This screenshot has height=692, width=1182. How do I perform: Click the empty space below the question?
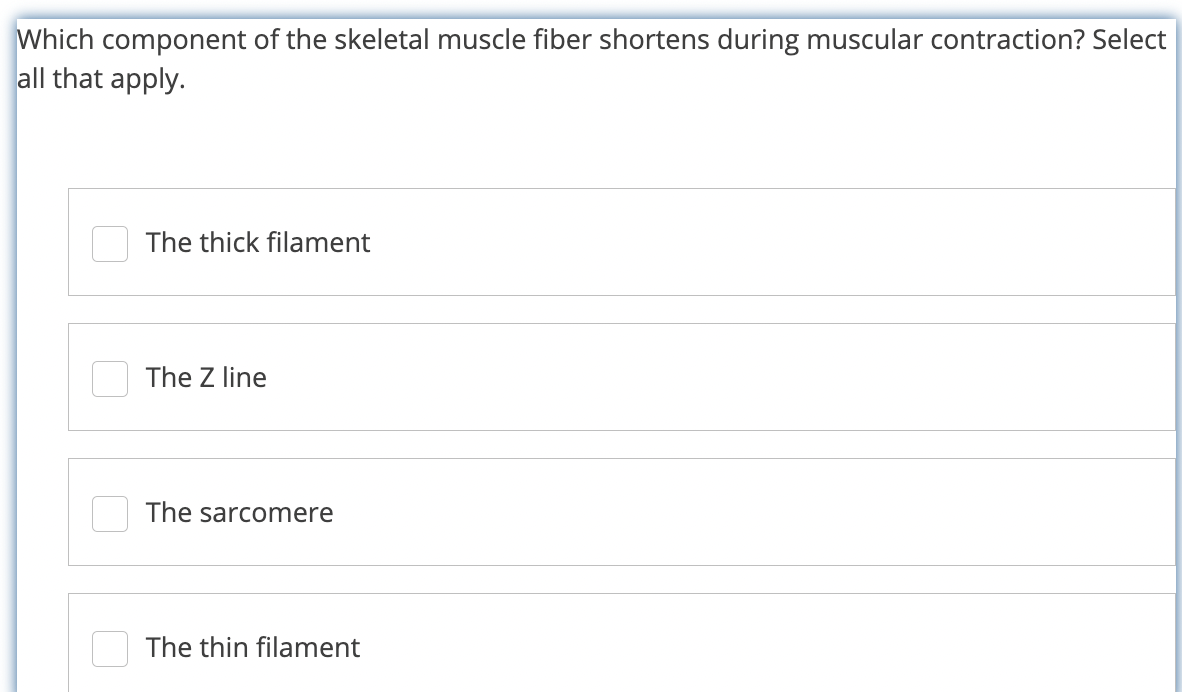click(590, 140)
